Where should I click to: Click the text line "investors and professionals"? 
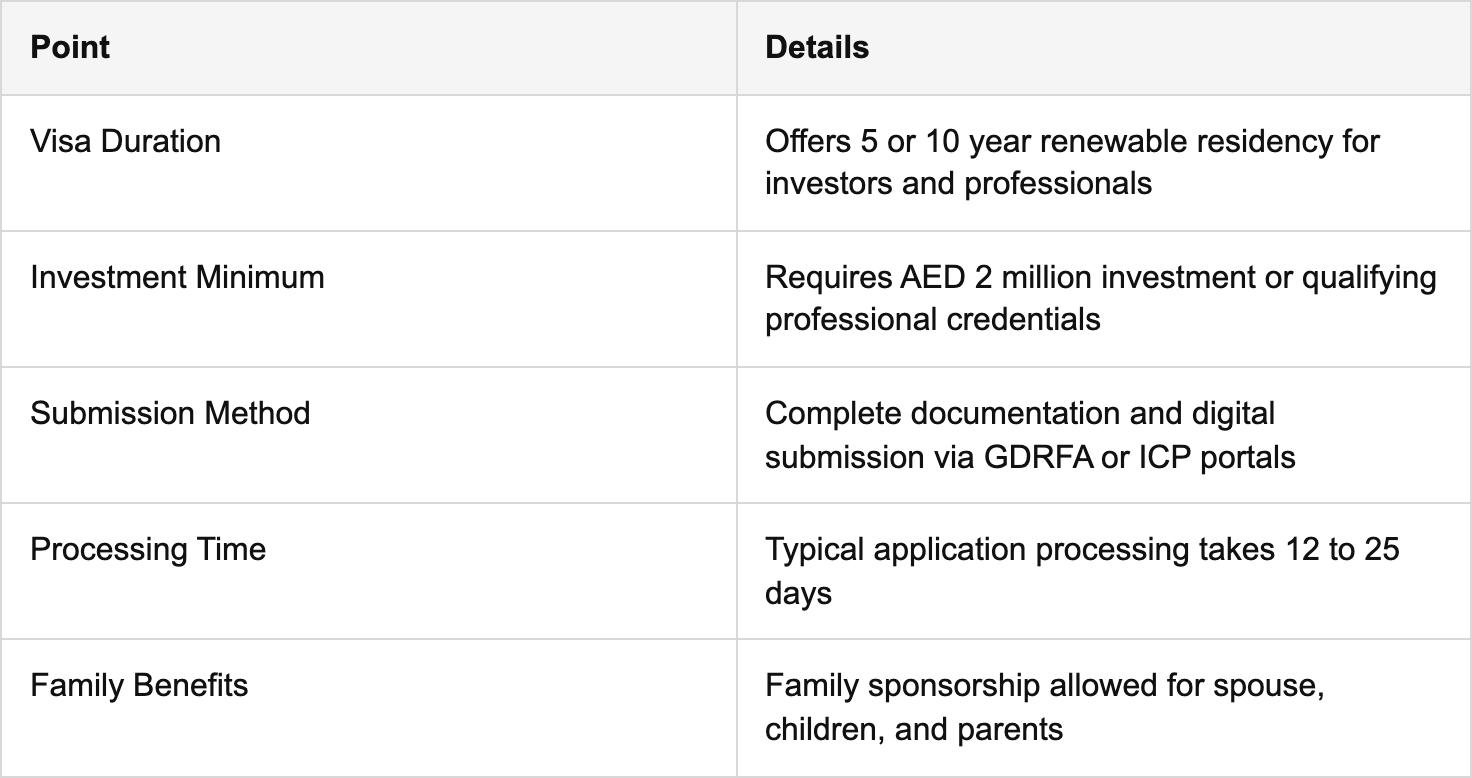click(958, 184)
